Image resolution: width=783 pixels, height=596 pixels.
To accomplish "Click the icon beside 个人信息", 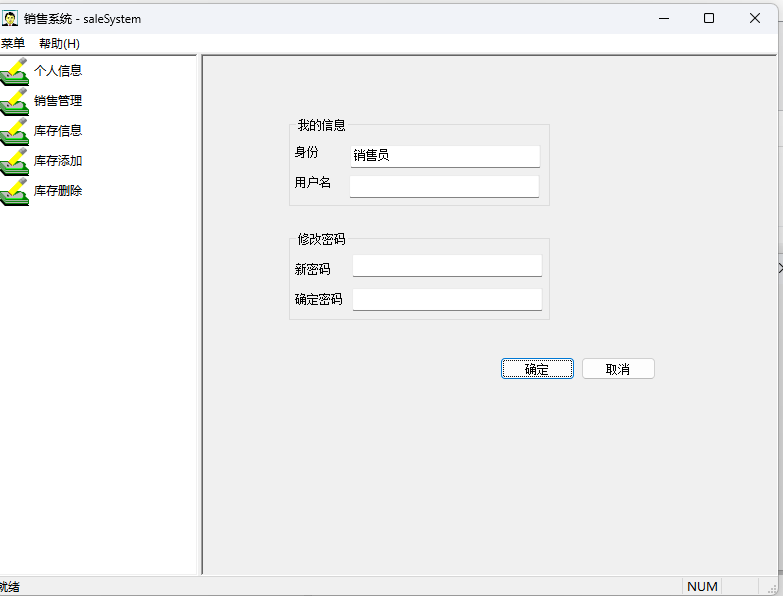I will point(14,71).
